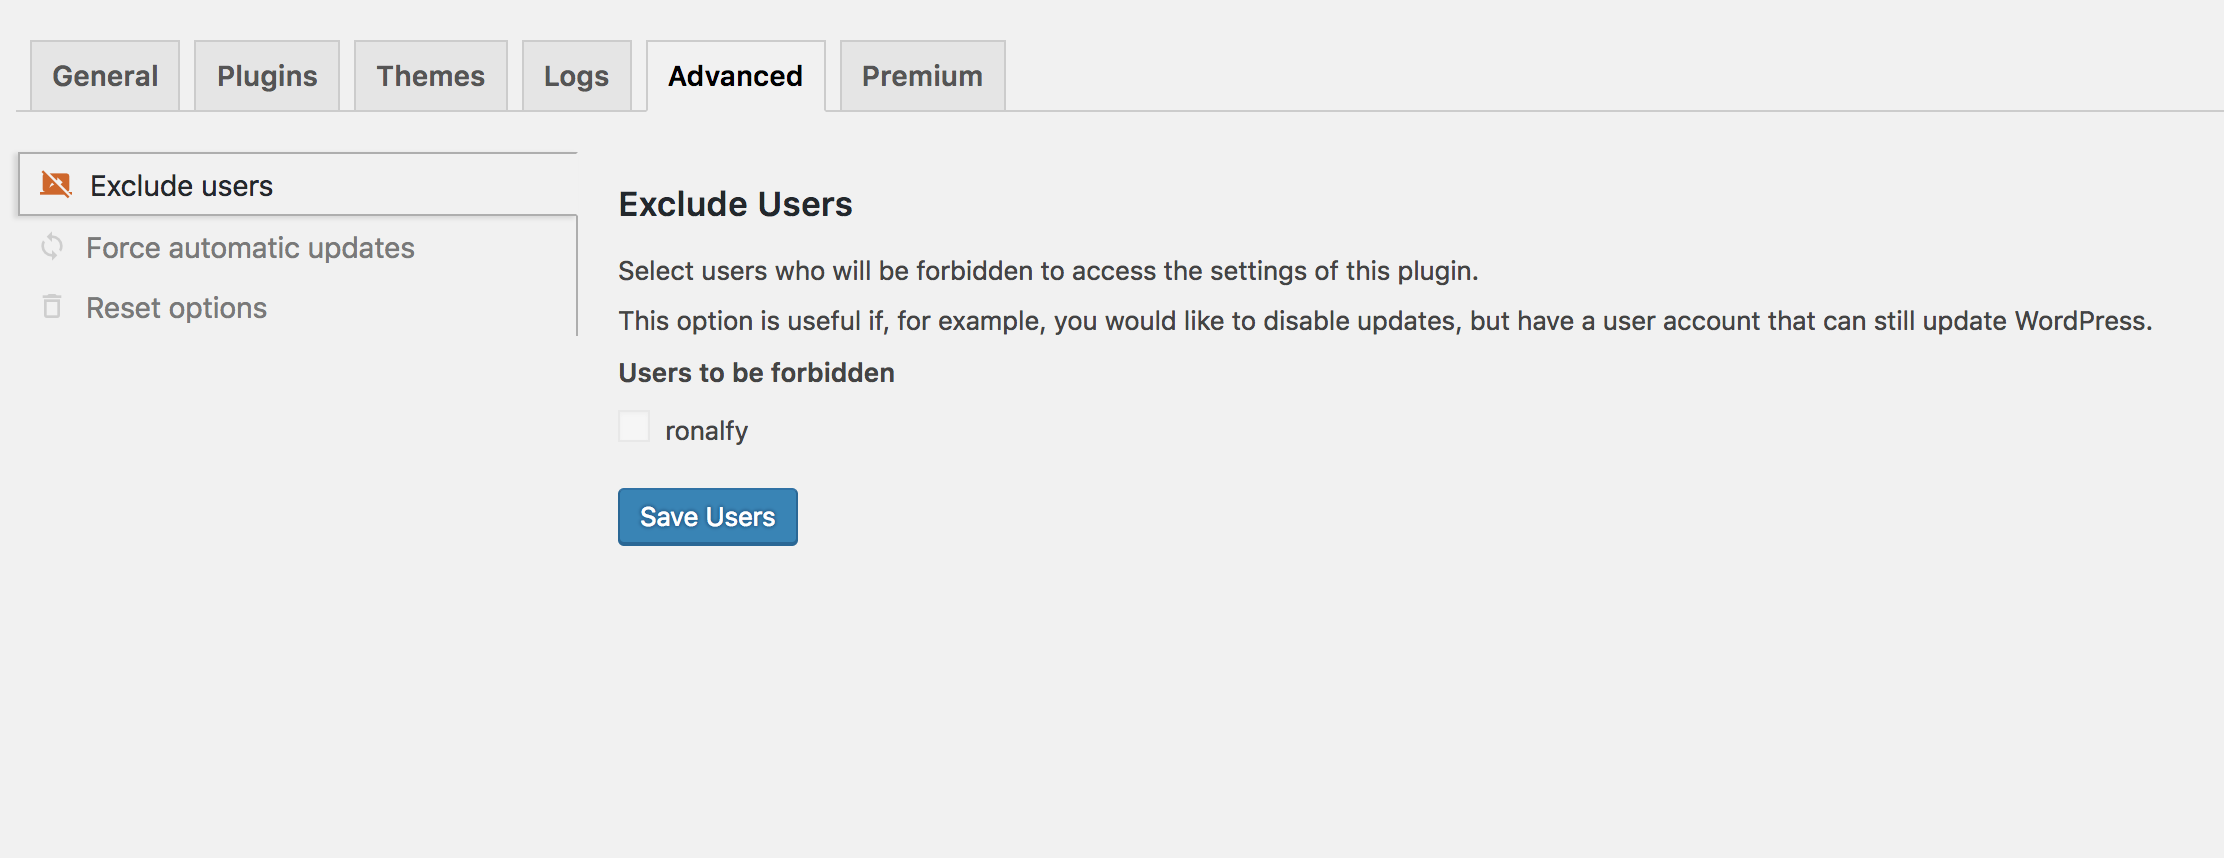Click the Reset options trash icon
The height and width of the screenshot is (858, 2224).
tap(52, 306)
